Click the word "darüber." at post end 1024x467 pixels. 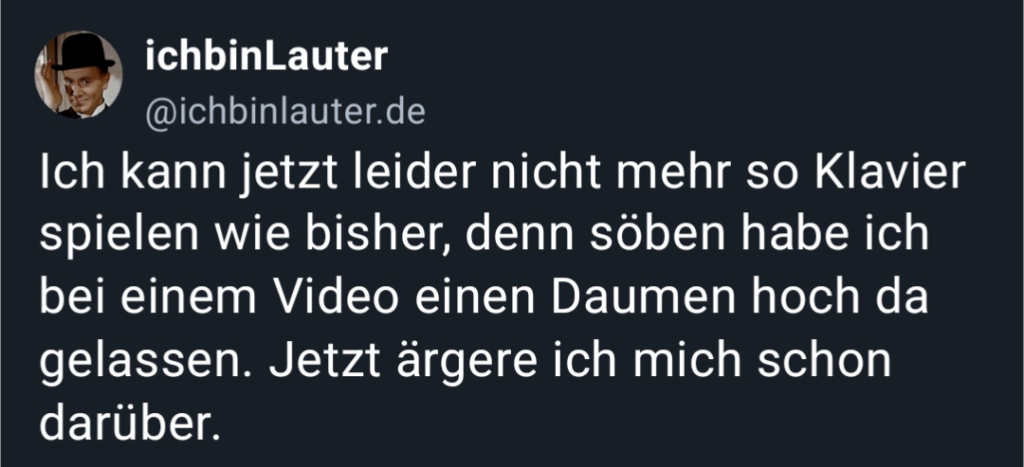tap(126, 423)
